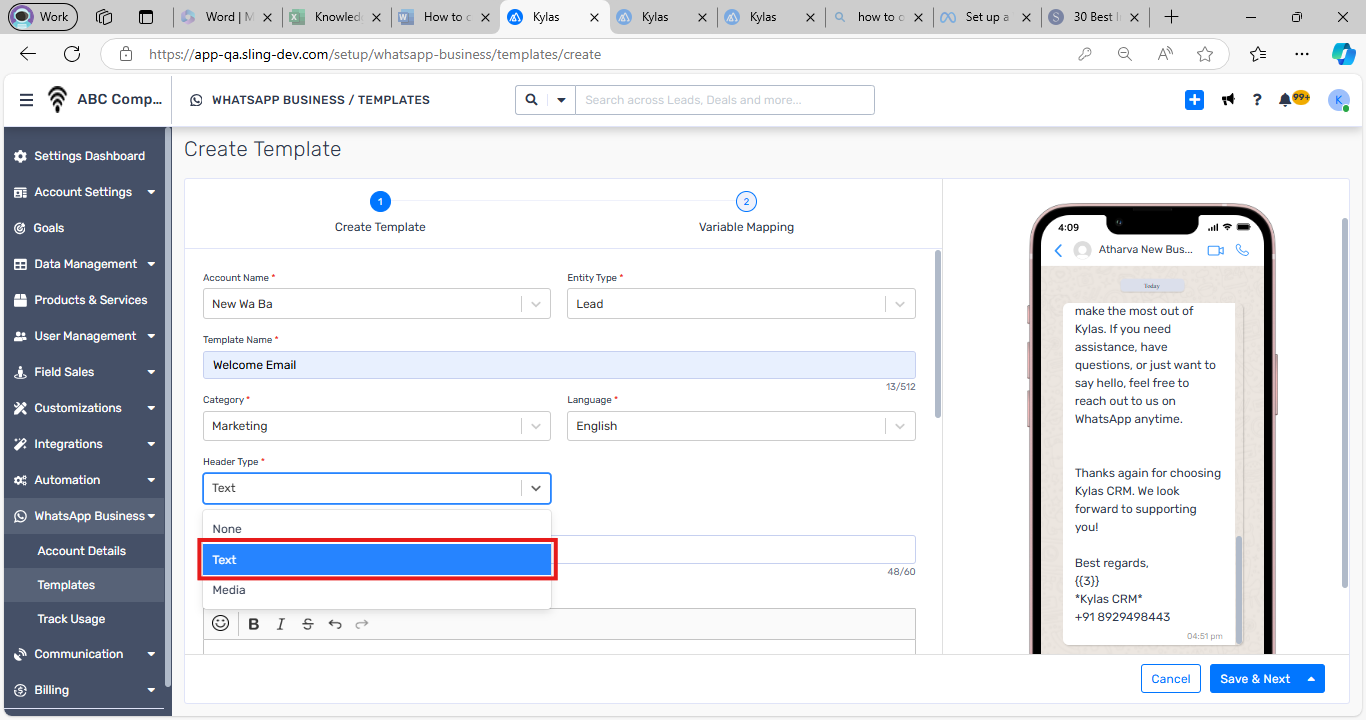Image resolution: width=1366 pixels, height=720 pixels.
Task: Toggle italic formatting in editor
Action: pyautogui.click(x=281, y=624)
